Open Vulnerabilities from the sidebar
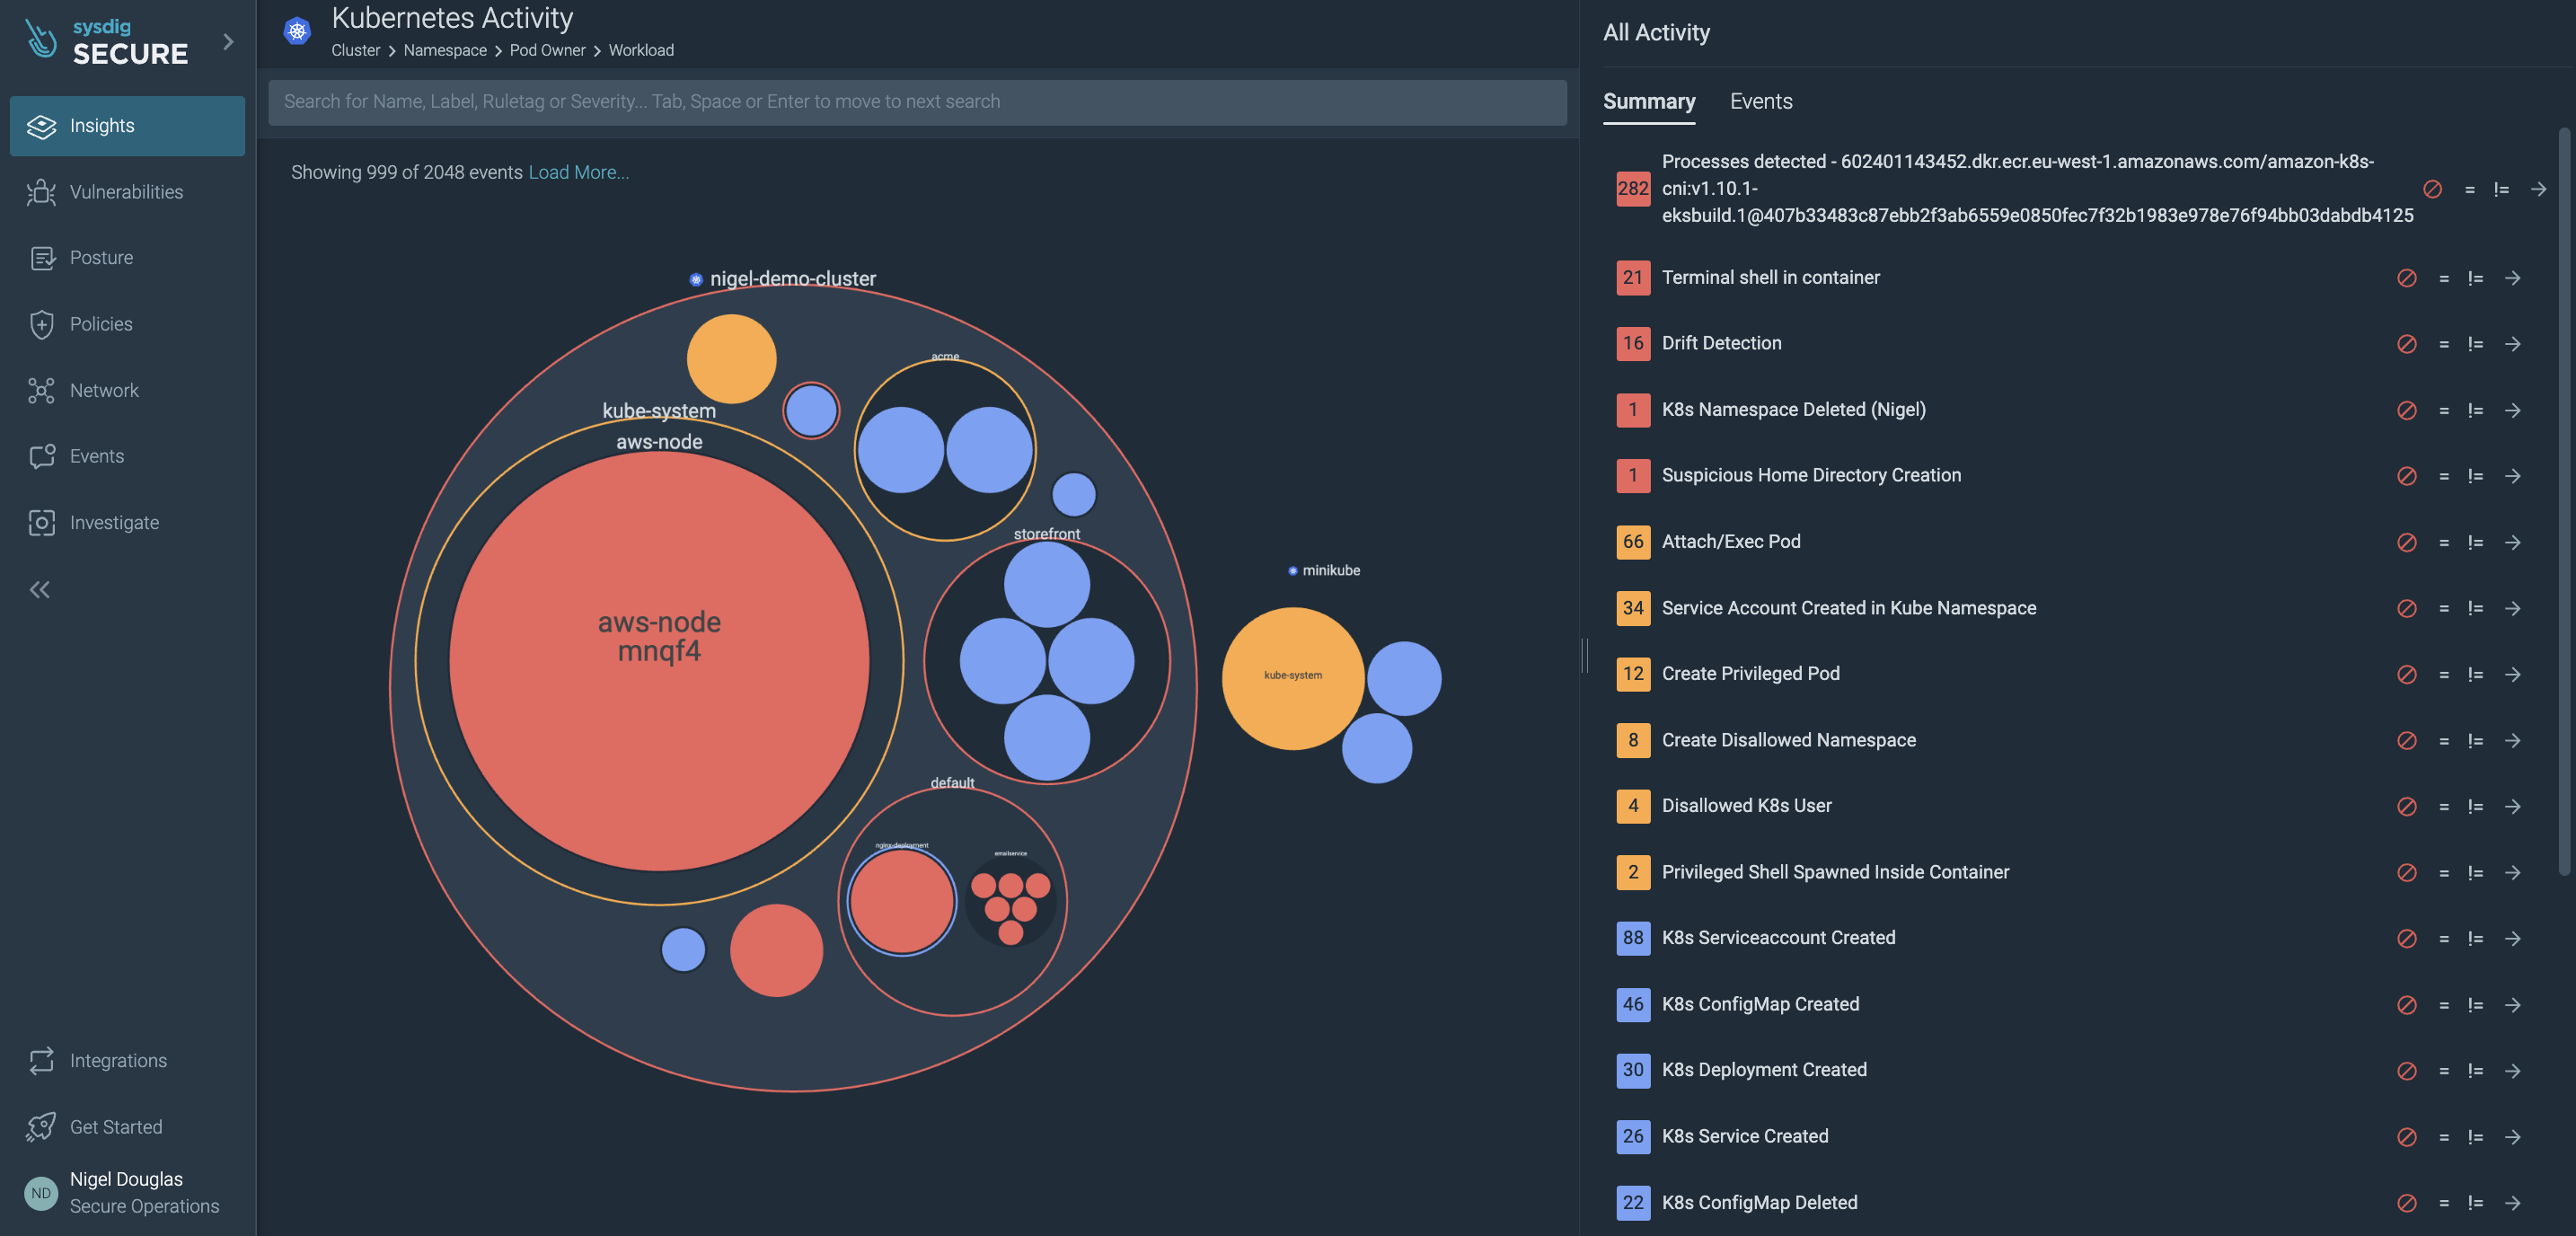The image size is (2576, 1236). coord(127,191)
